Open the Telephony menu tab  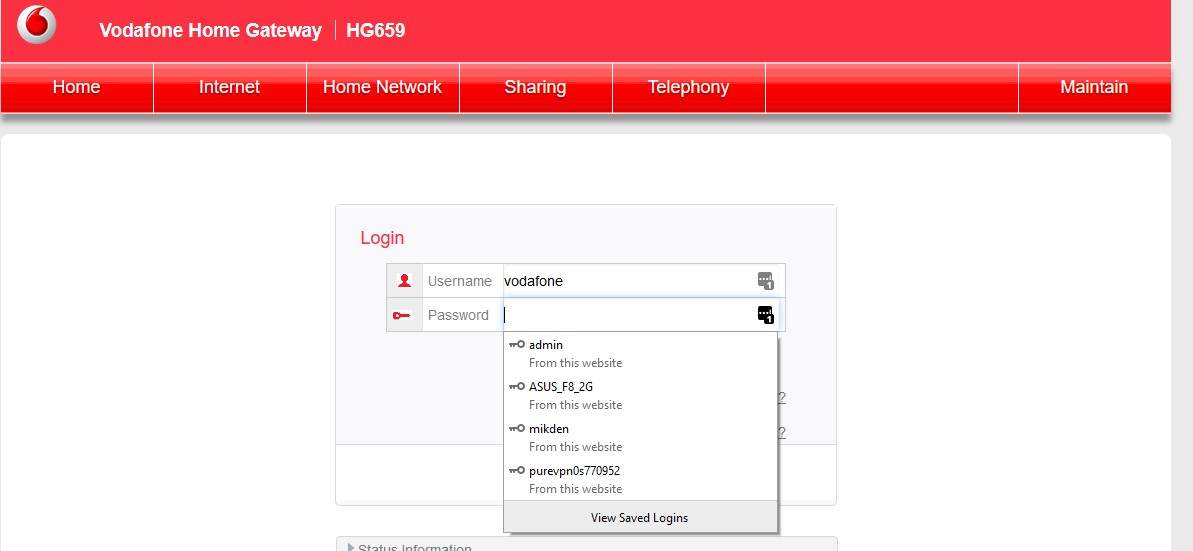tap(689, 88)
